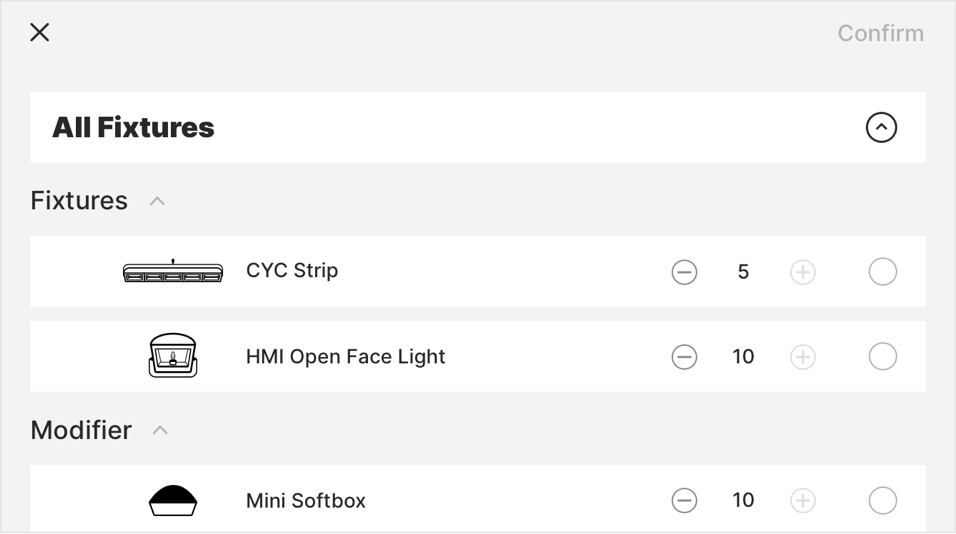Collapse the Fixtures section chevron
956x534 pixels.
pyautogui.click(x=157, y=201)
